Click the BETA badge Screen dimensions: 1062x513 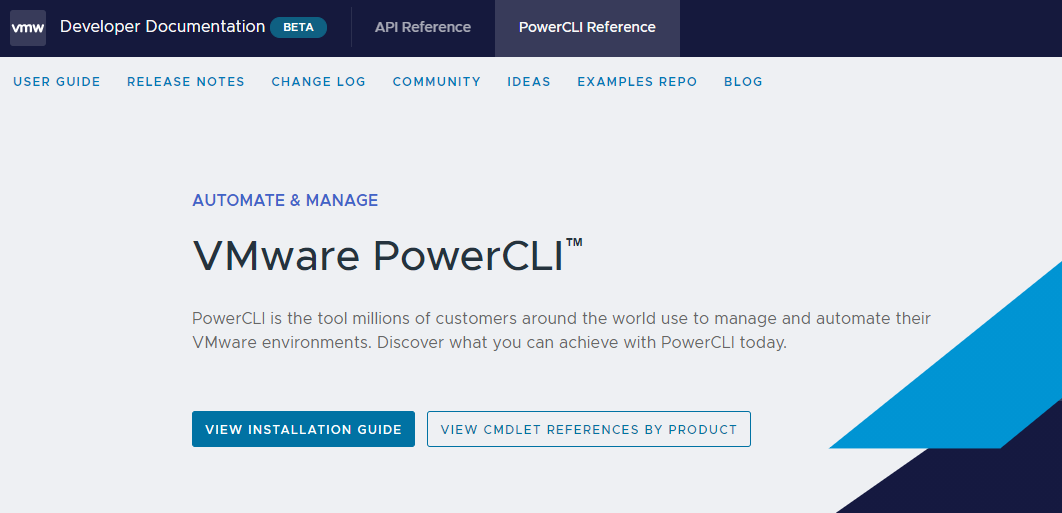pos(298,28)
